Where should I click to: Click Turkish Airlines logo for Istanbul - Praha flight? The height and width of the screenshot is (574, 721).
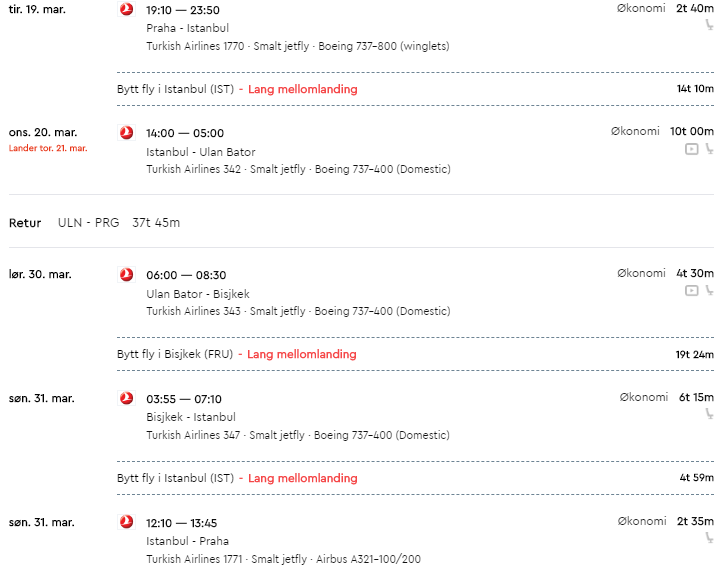pyautogui.click(x=126, y=522)
